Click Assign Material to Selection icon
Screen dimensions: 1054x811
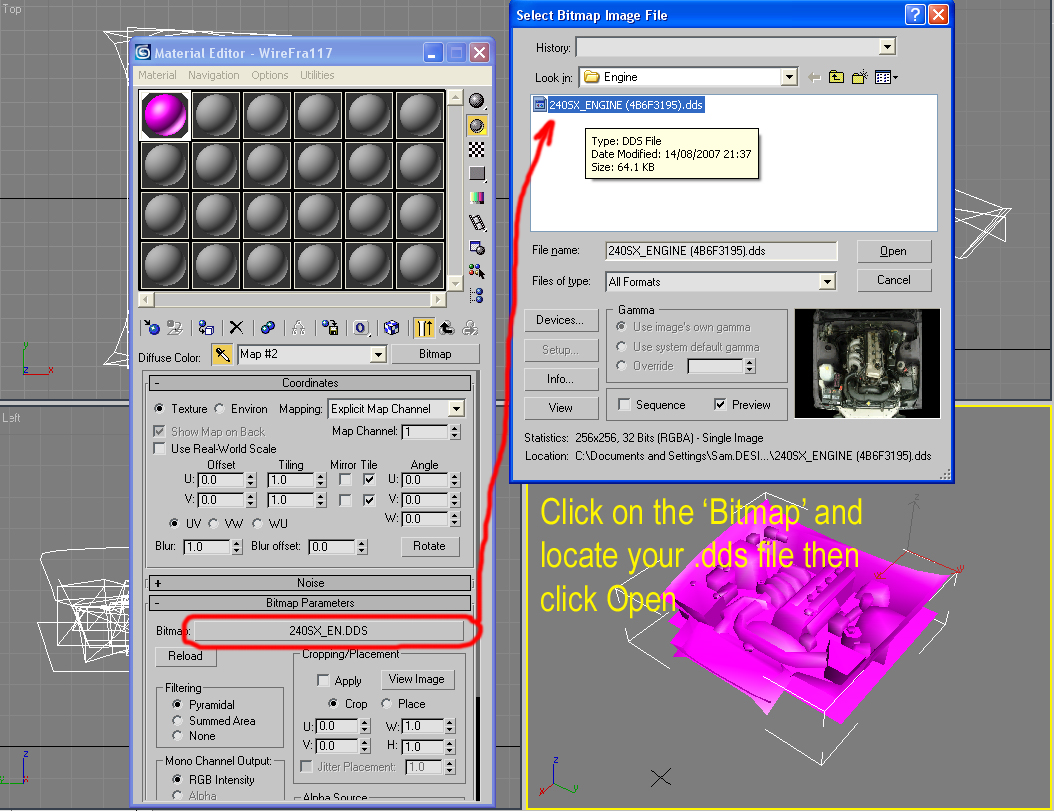(x=206, y=327)
